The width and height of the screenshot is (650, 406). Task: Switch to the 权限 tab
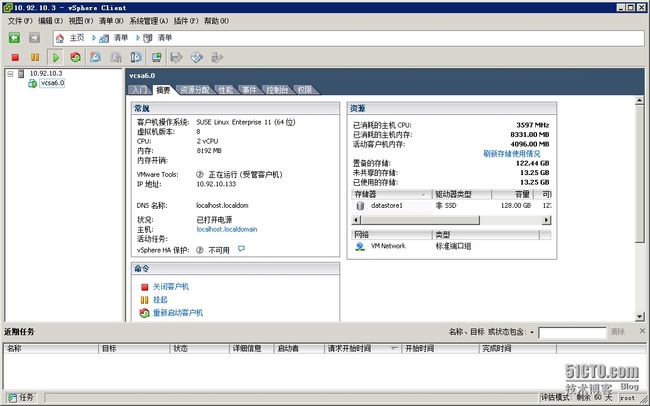pos(305,90)
